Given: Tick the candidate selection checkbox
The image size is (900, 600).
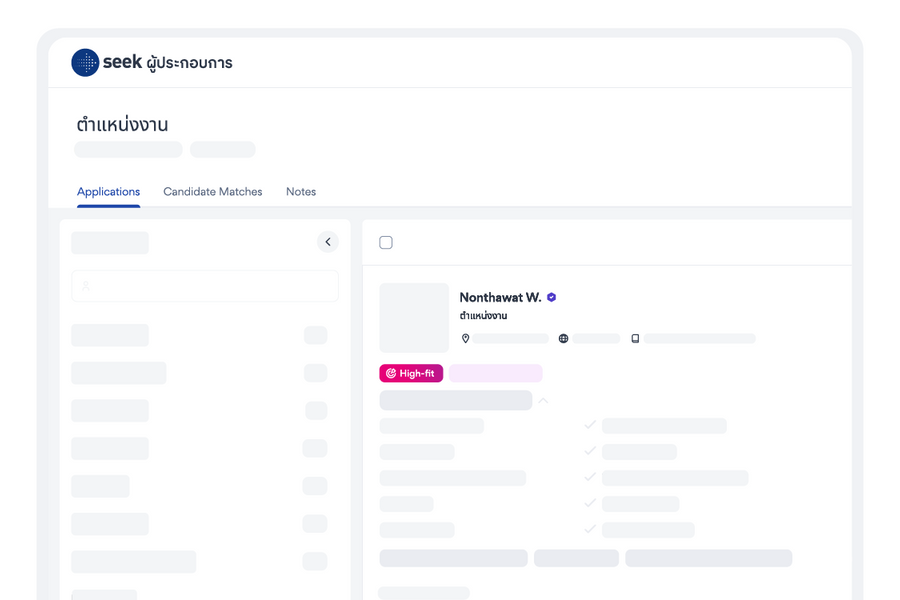Looking at the screenshot, I should point(386,242).
